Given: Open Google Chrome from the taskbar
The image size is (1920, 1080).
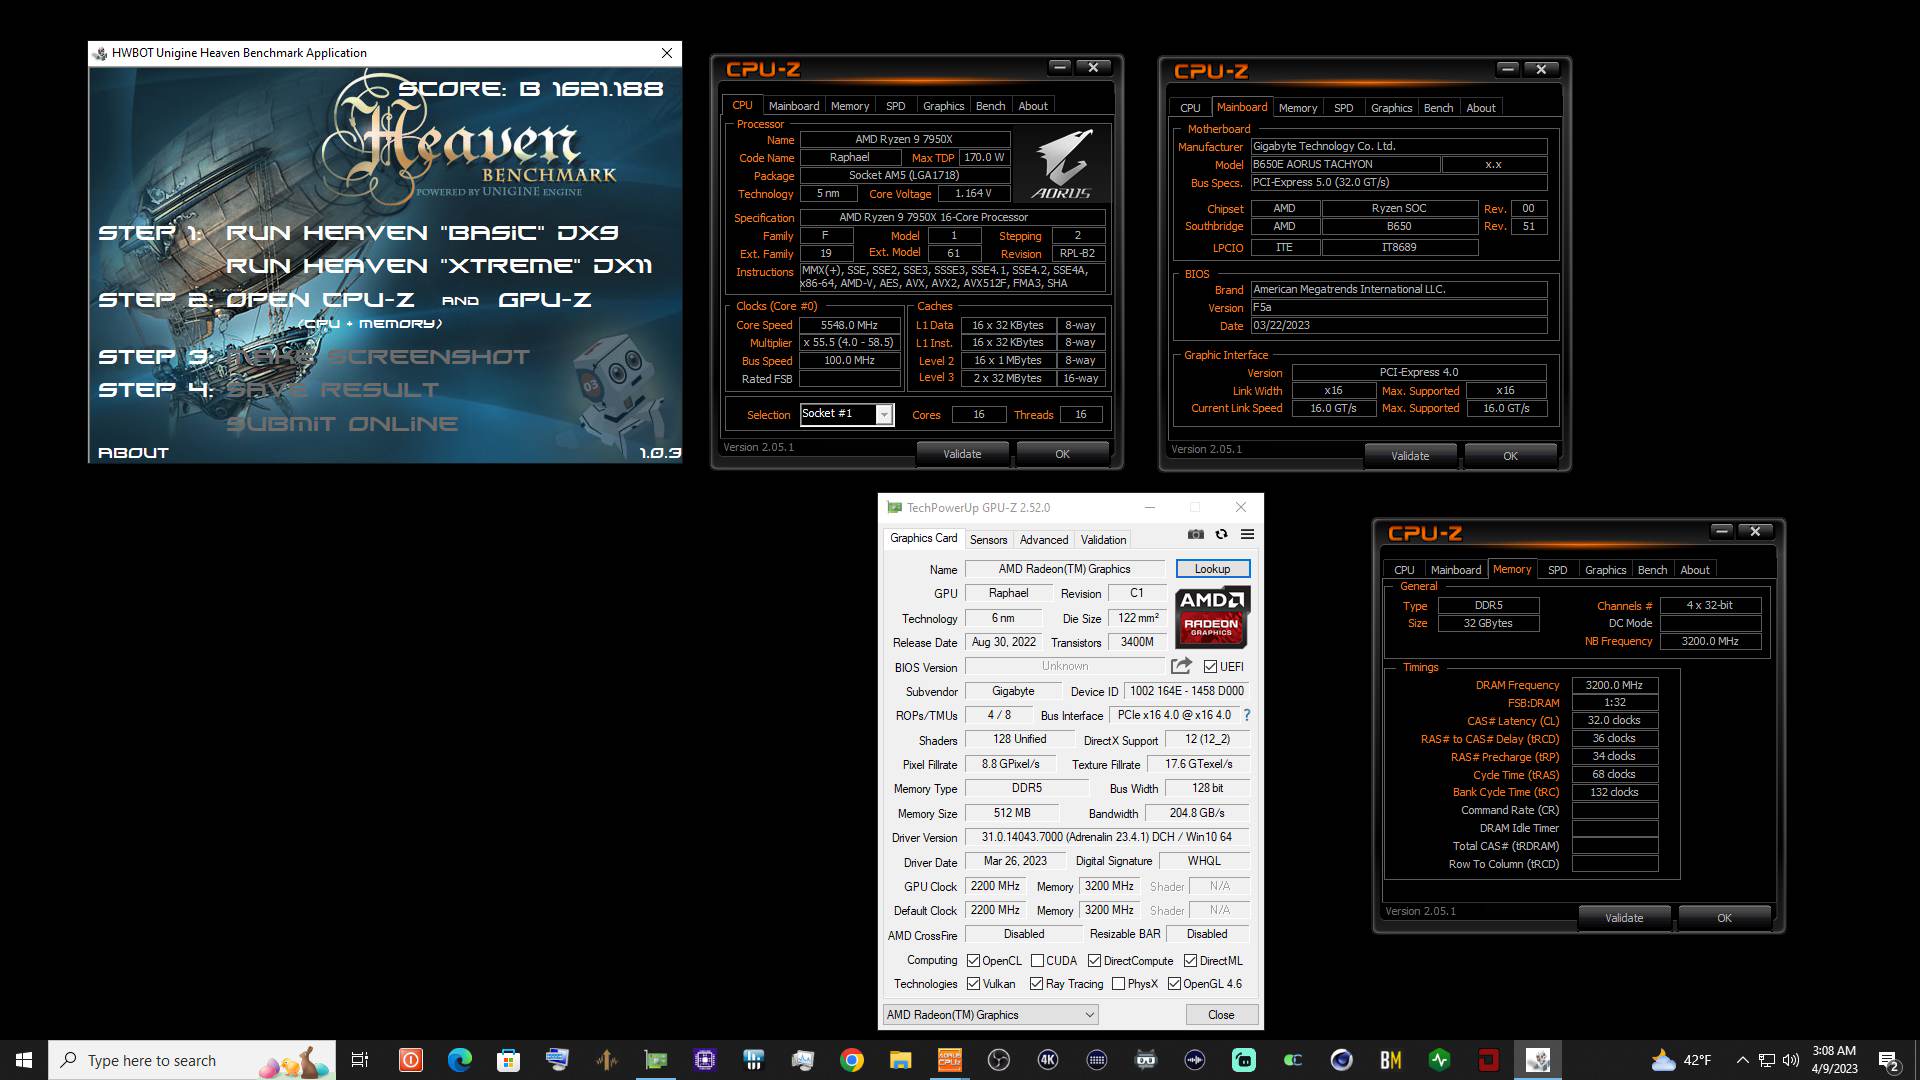Looking at the screenshot, I should pyautogui.click(x=852, y=1060).
